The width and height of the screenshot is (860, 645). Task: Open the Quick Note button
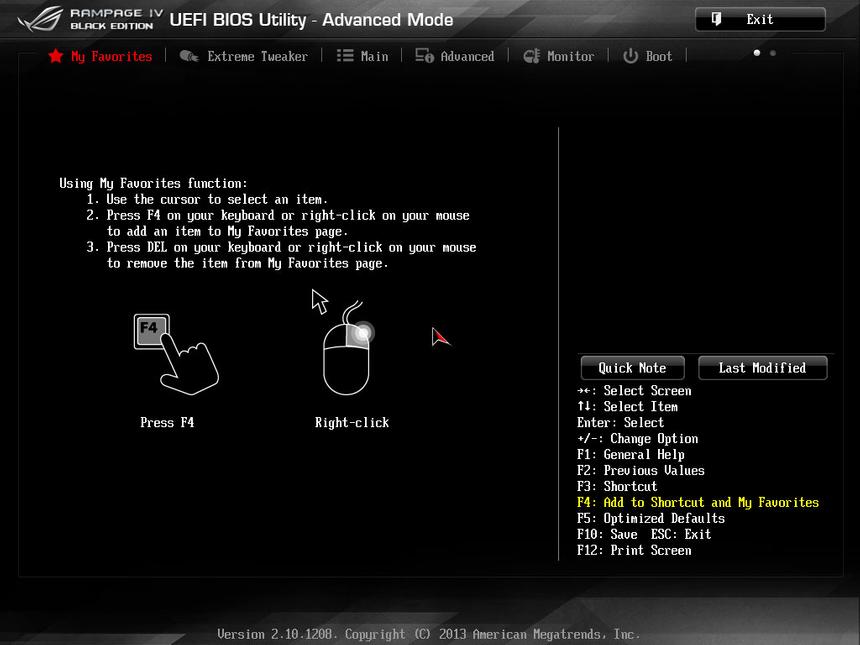(631, 368)
